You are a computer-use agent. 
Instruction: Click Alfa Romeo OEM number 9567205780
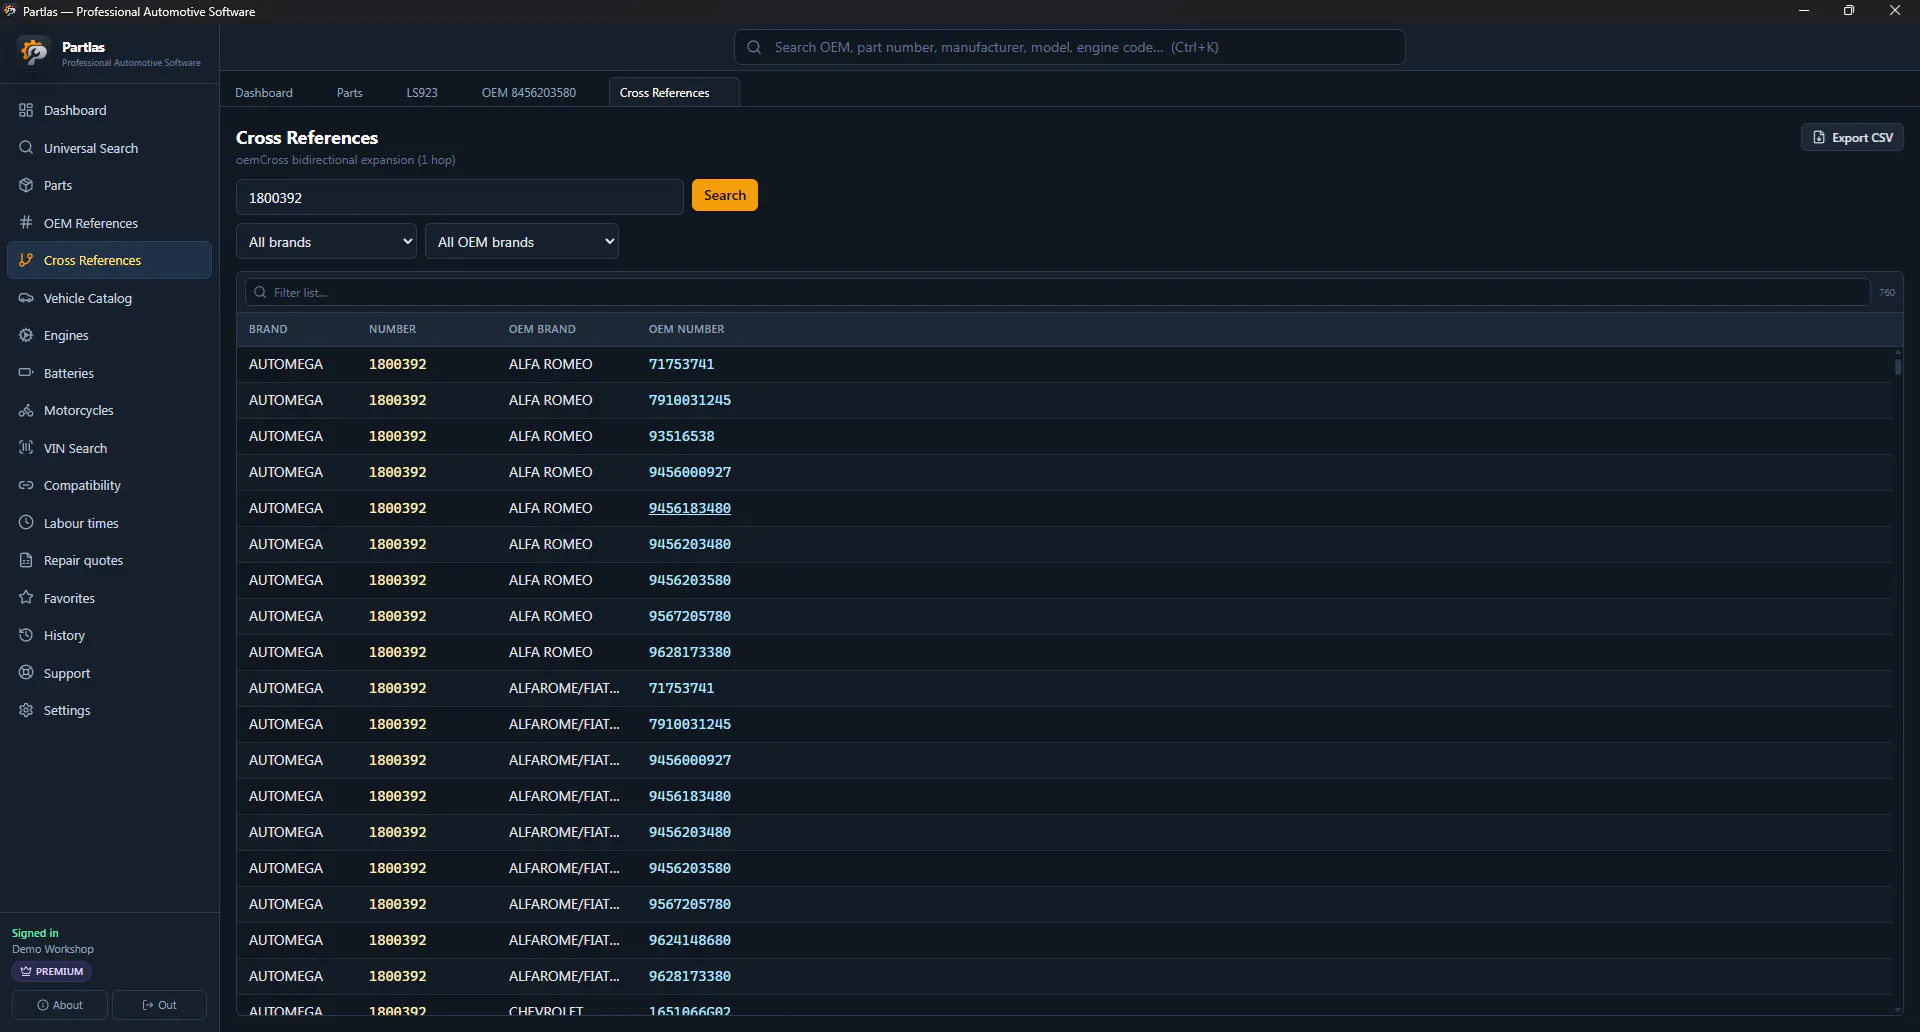pyautogui.click(x=690, y=616)
